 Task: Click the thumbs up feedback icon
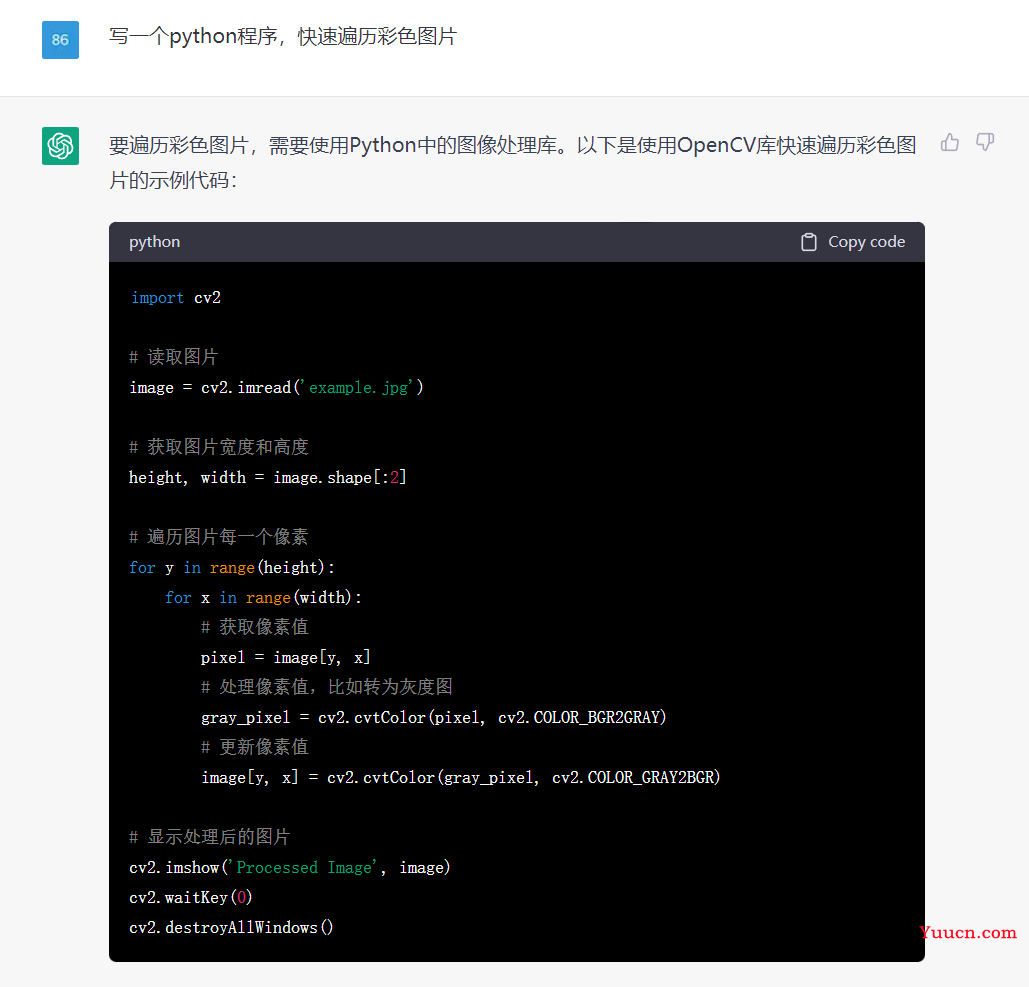[x=950, y=142]
